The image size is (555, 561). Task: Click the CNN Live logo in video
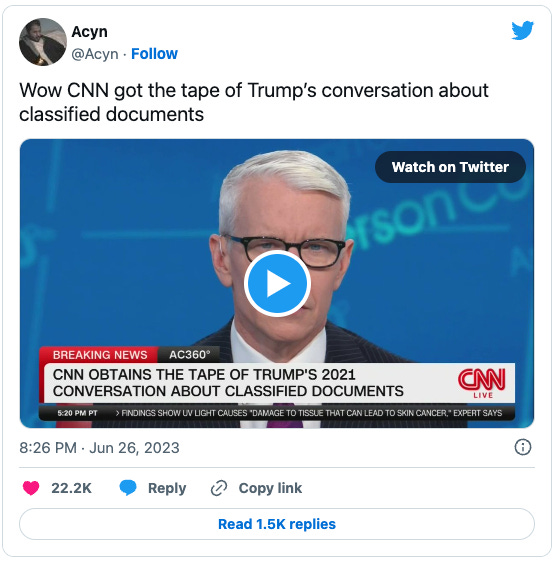click(x=482, y=384)
